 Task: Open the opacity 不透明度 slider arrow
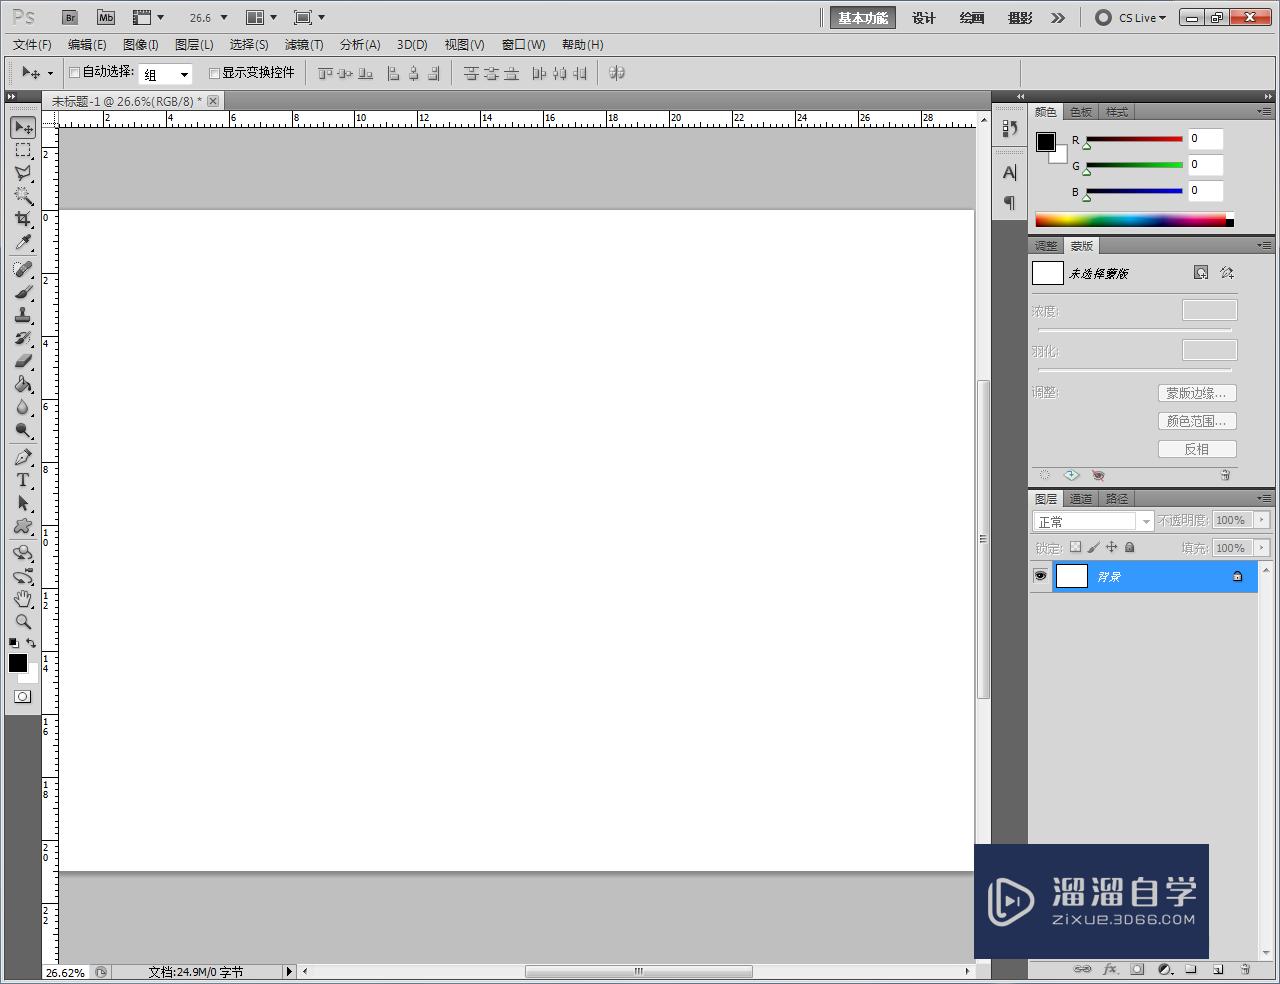pos(1262,520)
